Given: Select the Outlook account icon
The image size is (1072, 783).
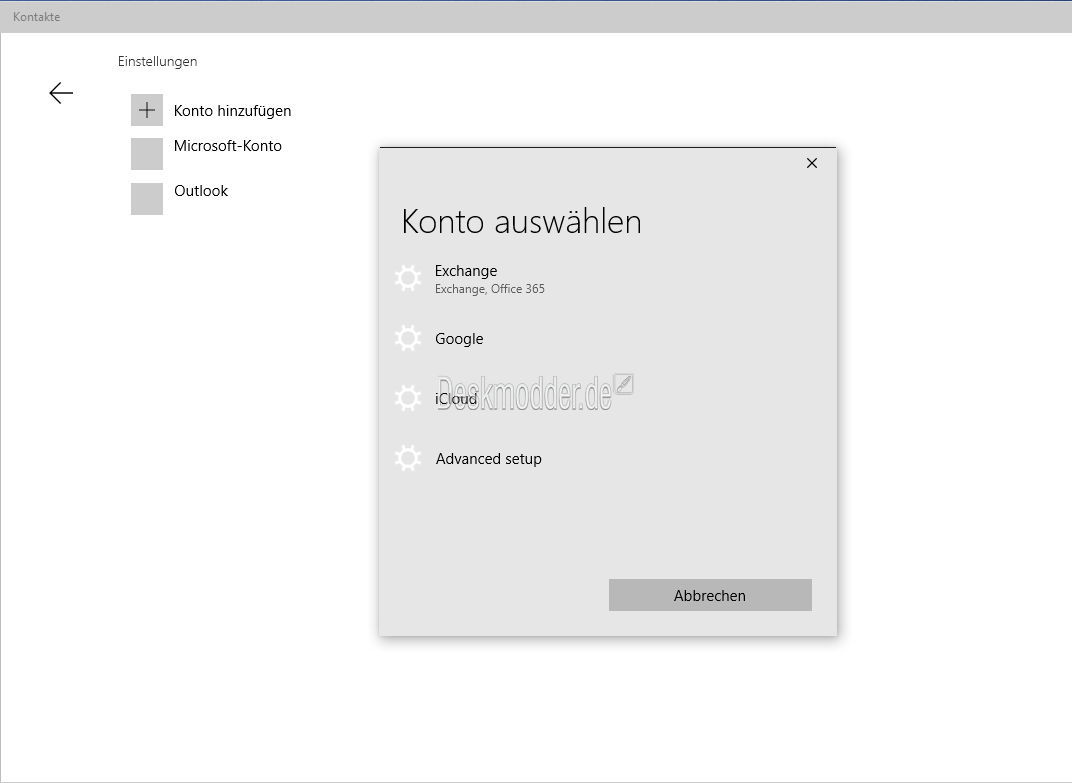Looking at the screenshot, I should coord(147,198).
